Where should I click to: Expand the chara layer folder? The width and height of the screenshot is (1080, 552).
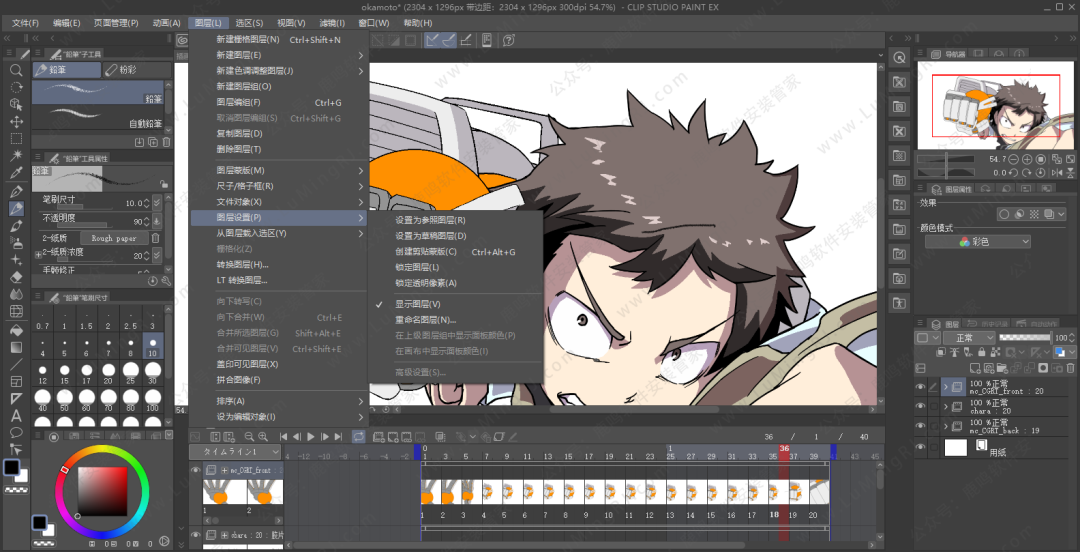point(946,407)
